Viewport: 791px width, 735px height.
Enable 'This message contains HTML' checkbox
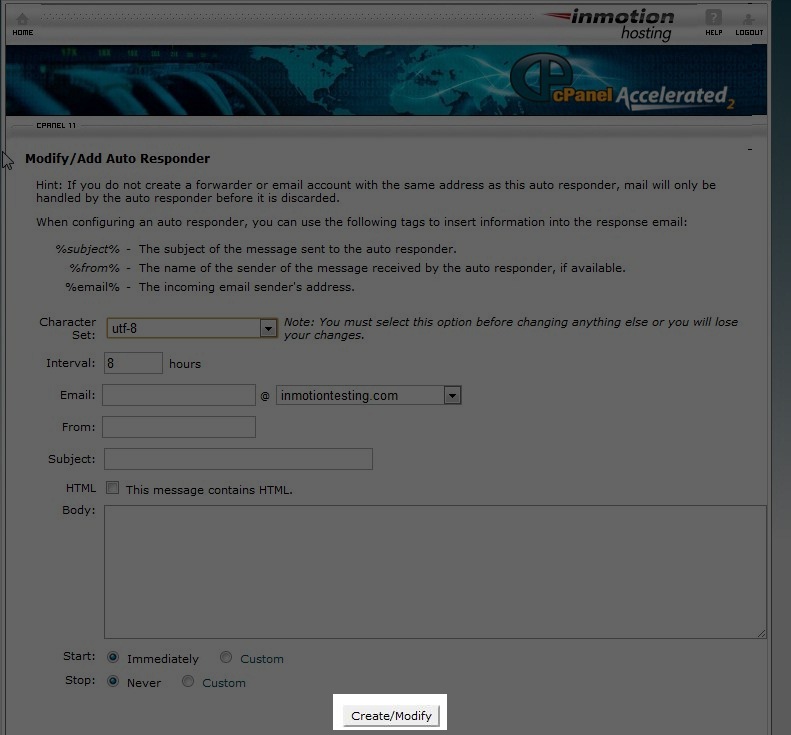(112, 488)
